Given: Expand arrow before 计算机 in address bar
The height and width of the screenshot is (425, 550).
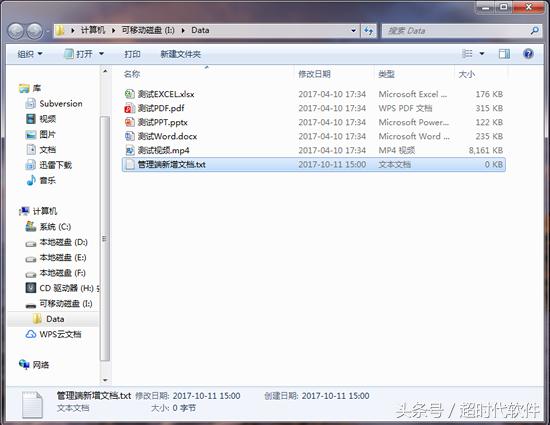Looking at the screenshot, I should coord(73,31).
